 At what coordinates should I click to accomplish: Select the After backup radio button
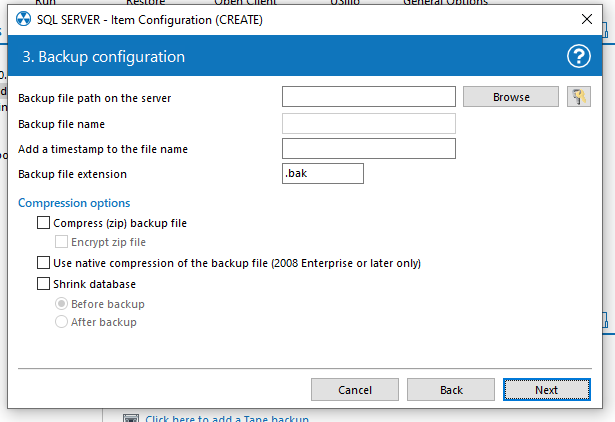click(62, 322)
